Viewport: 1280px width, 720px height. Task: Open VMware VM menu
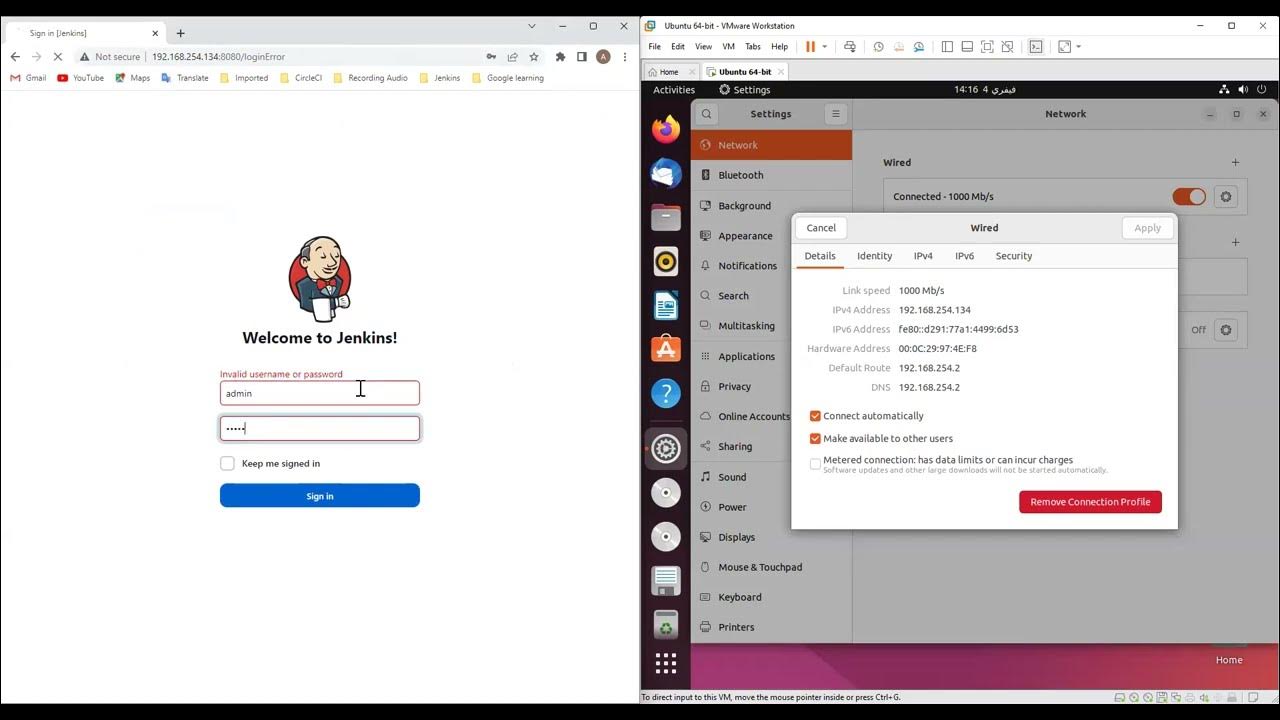(x=728, y=46)
